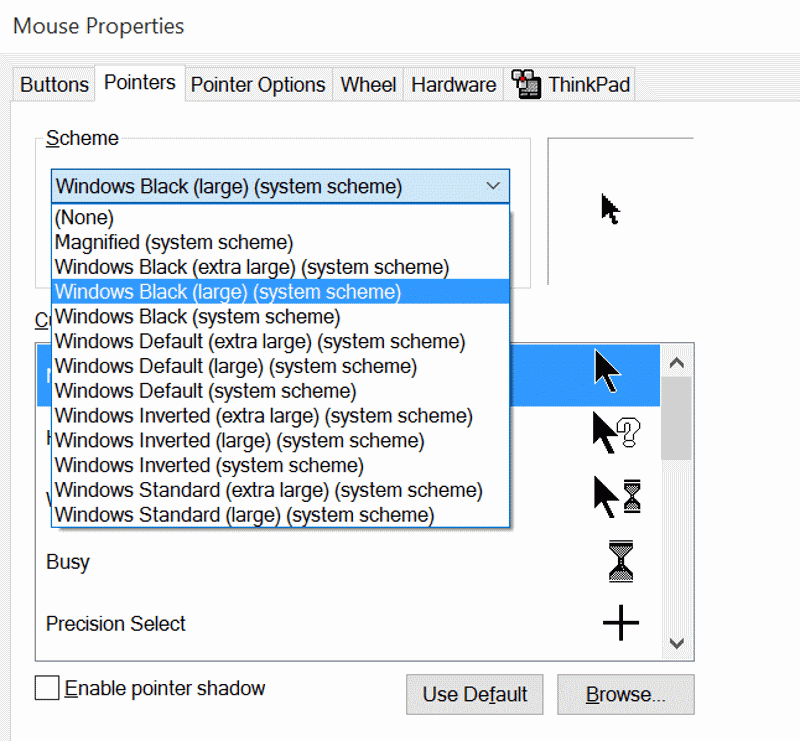Click the cursor list scrollbar thumb
Viewport: 800px width, 741px height.
tap(677, 418)
